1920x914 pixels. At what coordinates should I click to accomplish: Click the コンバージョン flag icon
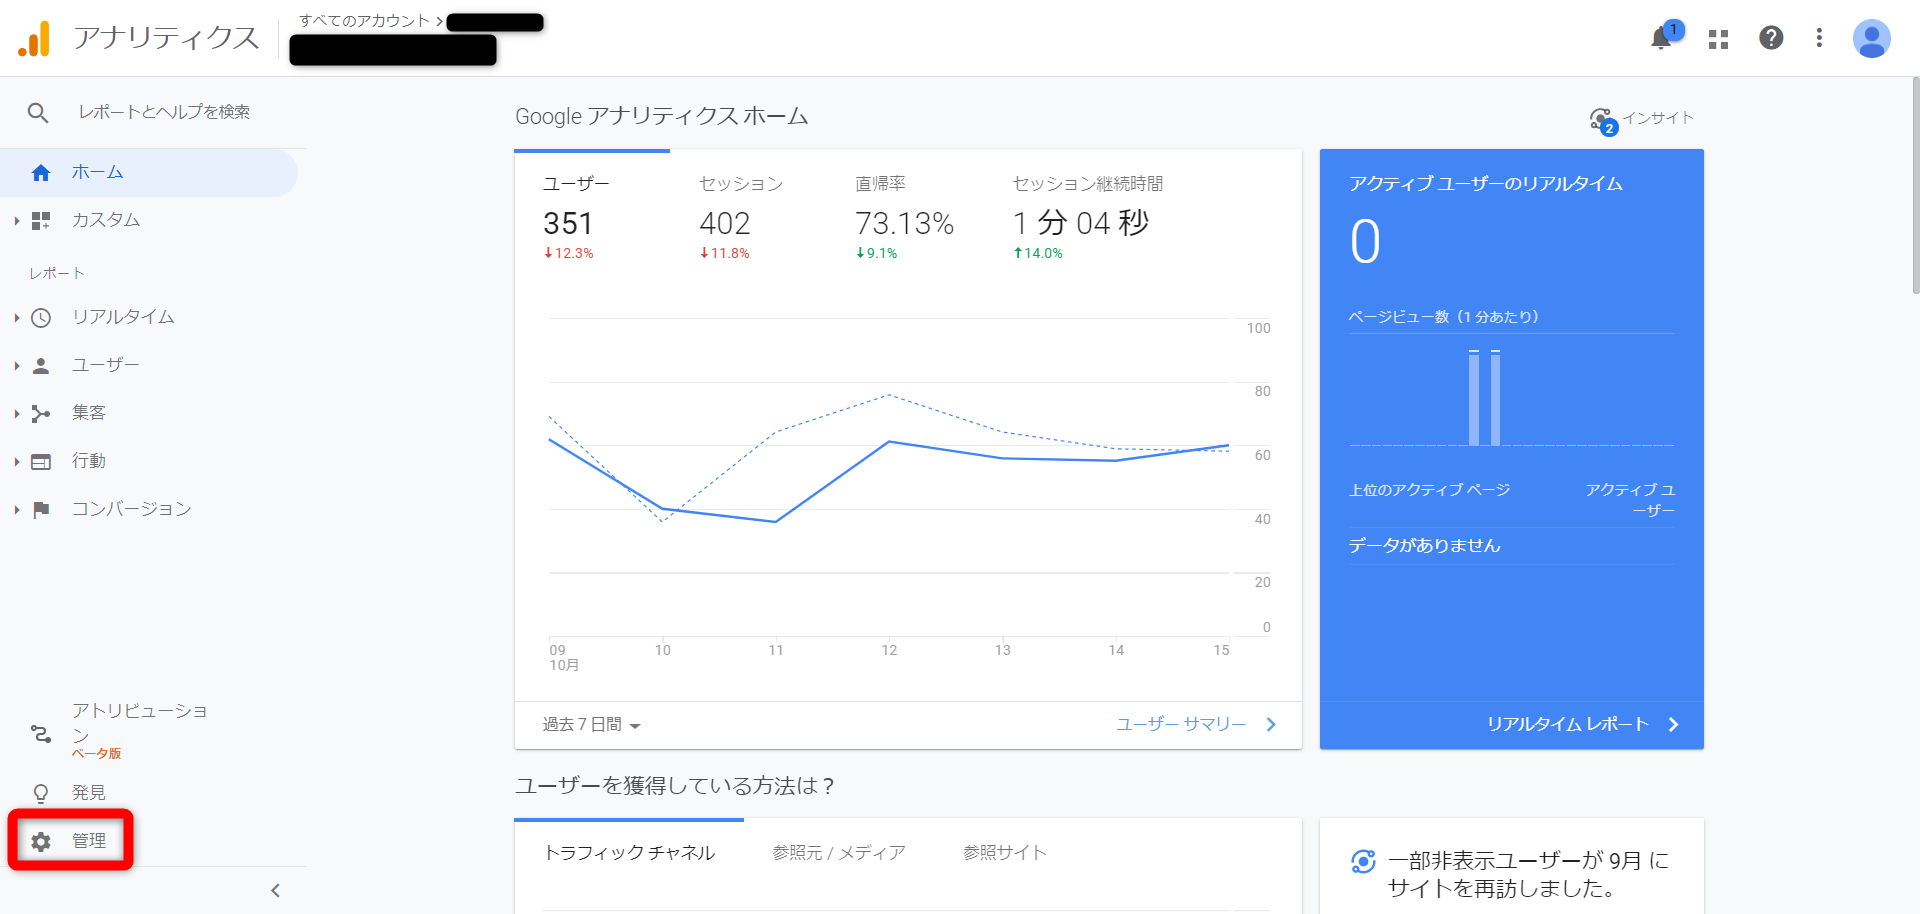click(41, 510)
